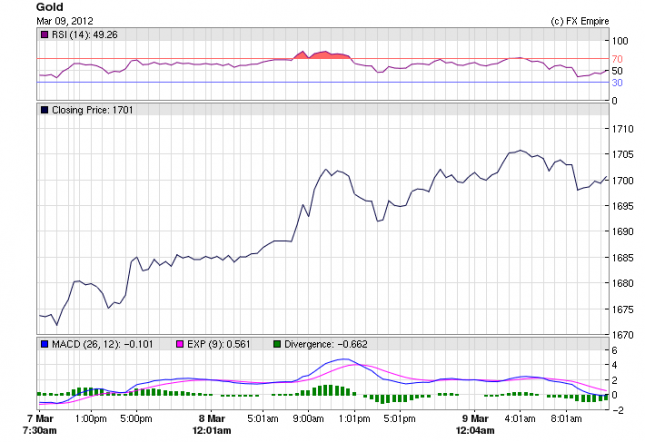Click the purple RSI legend swatch

[x=44, y=35]
